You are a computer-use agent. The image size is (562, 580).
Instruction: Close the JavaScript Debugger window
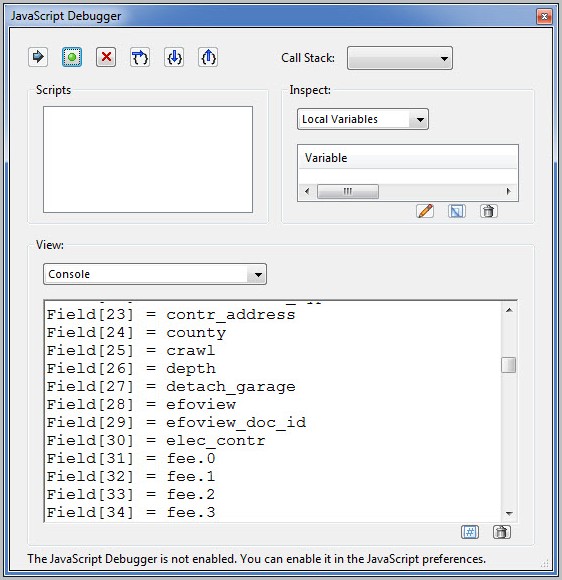544,16
